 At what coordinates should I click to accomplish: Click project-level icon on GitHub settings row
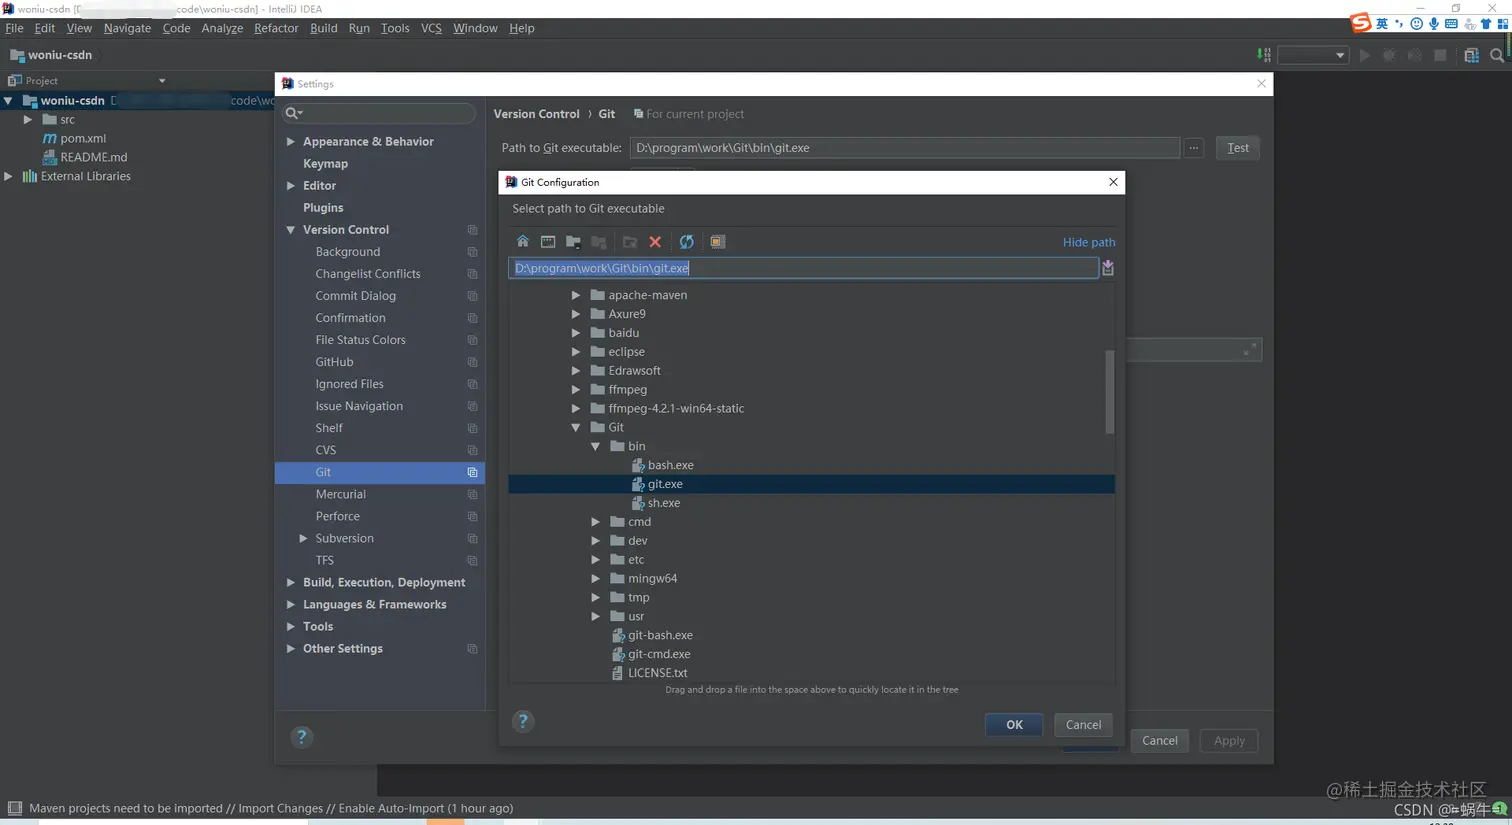pos(472,362)
